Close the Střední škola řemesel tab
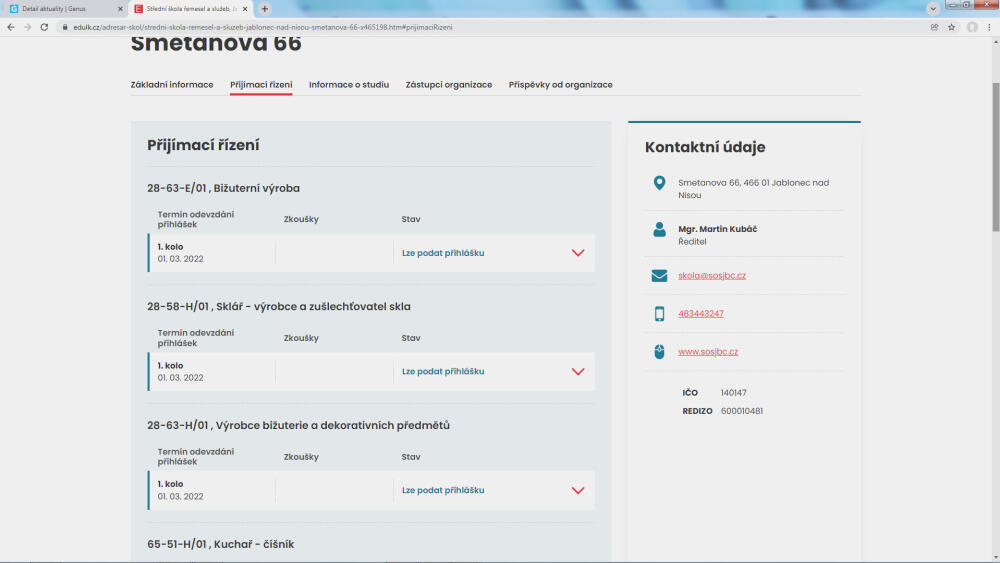The width and height of the screenshot is (1000, 563). coord(245,9)
